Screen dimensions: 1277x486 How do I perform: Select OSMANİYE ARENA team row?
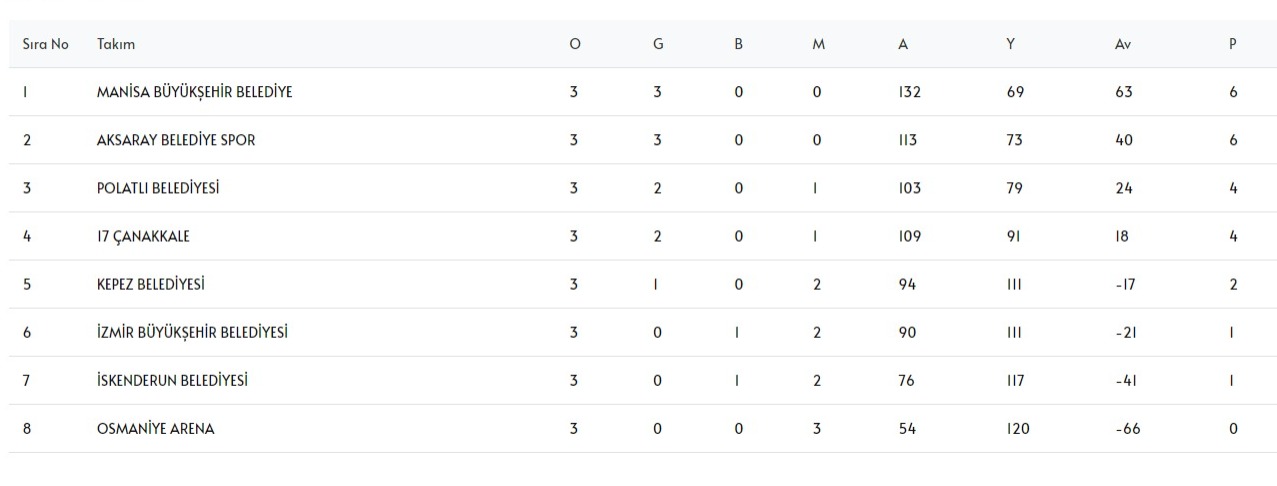pyautogui.click(x=155, y=429)
